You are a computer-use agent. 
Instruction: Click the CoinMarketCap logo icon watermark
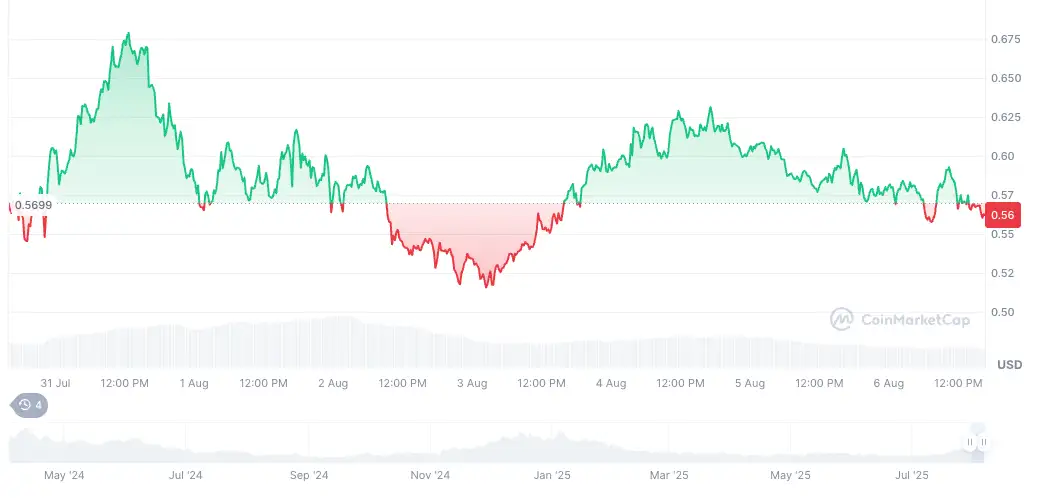842,319
